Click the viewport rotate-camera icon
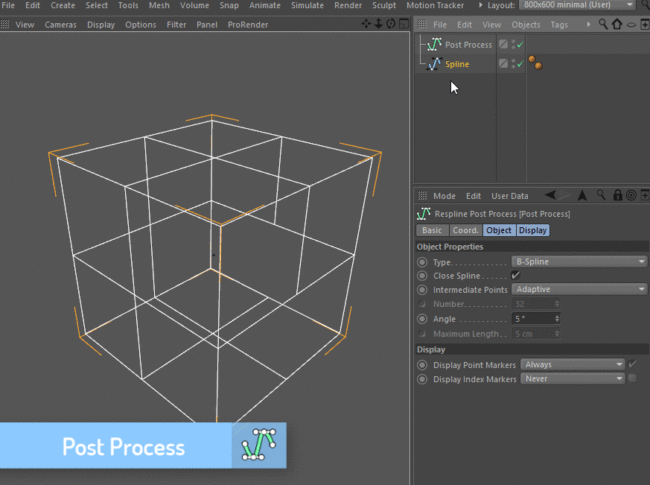This screenshot has height=485, width=650. coord(389,24)
